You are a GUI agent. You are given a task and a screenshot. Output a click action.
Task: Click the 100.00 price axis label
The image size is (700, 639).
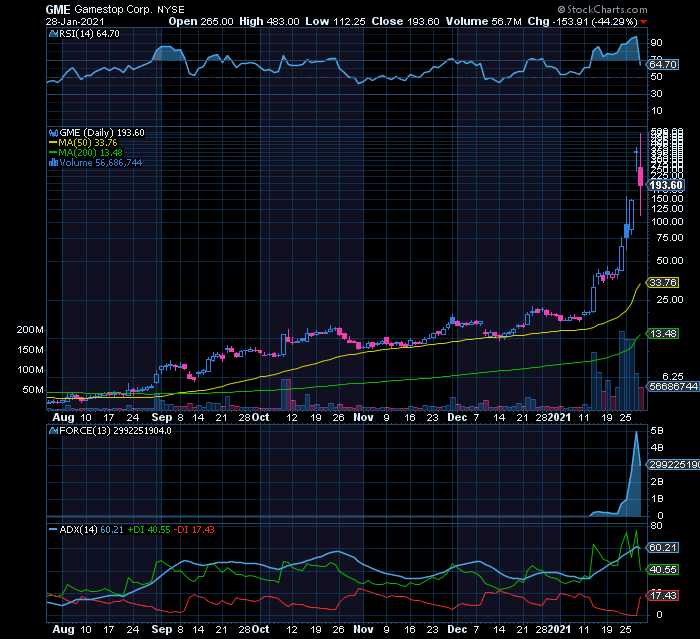(667, 222)
